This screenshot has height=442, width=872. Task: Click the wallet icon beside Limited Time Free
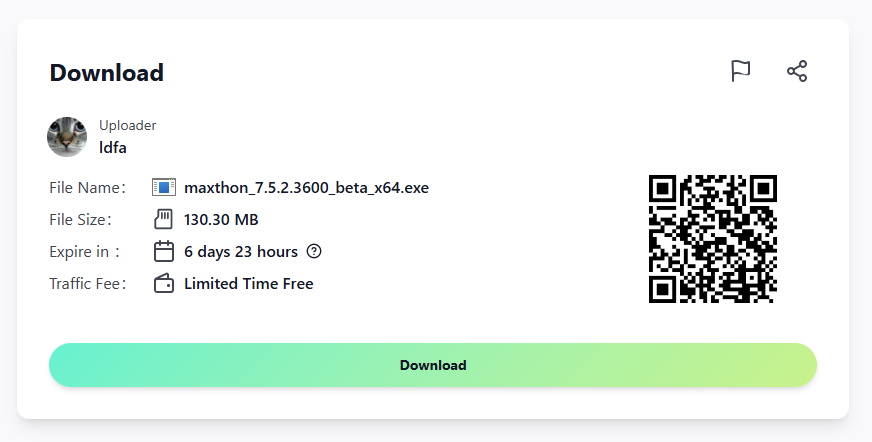coord(164,283)
